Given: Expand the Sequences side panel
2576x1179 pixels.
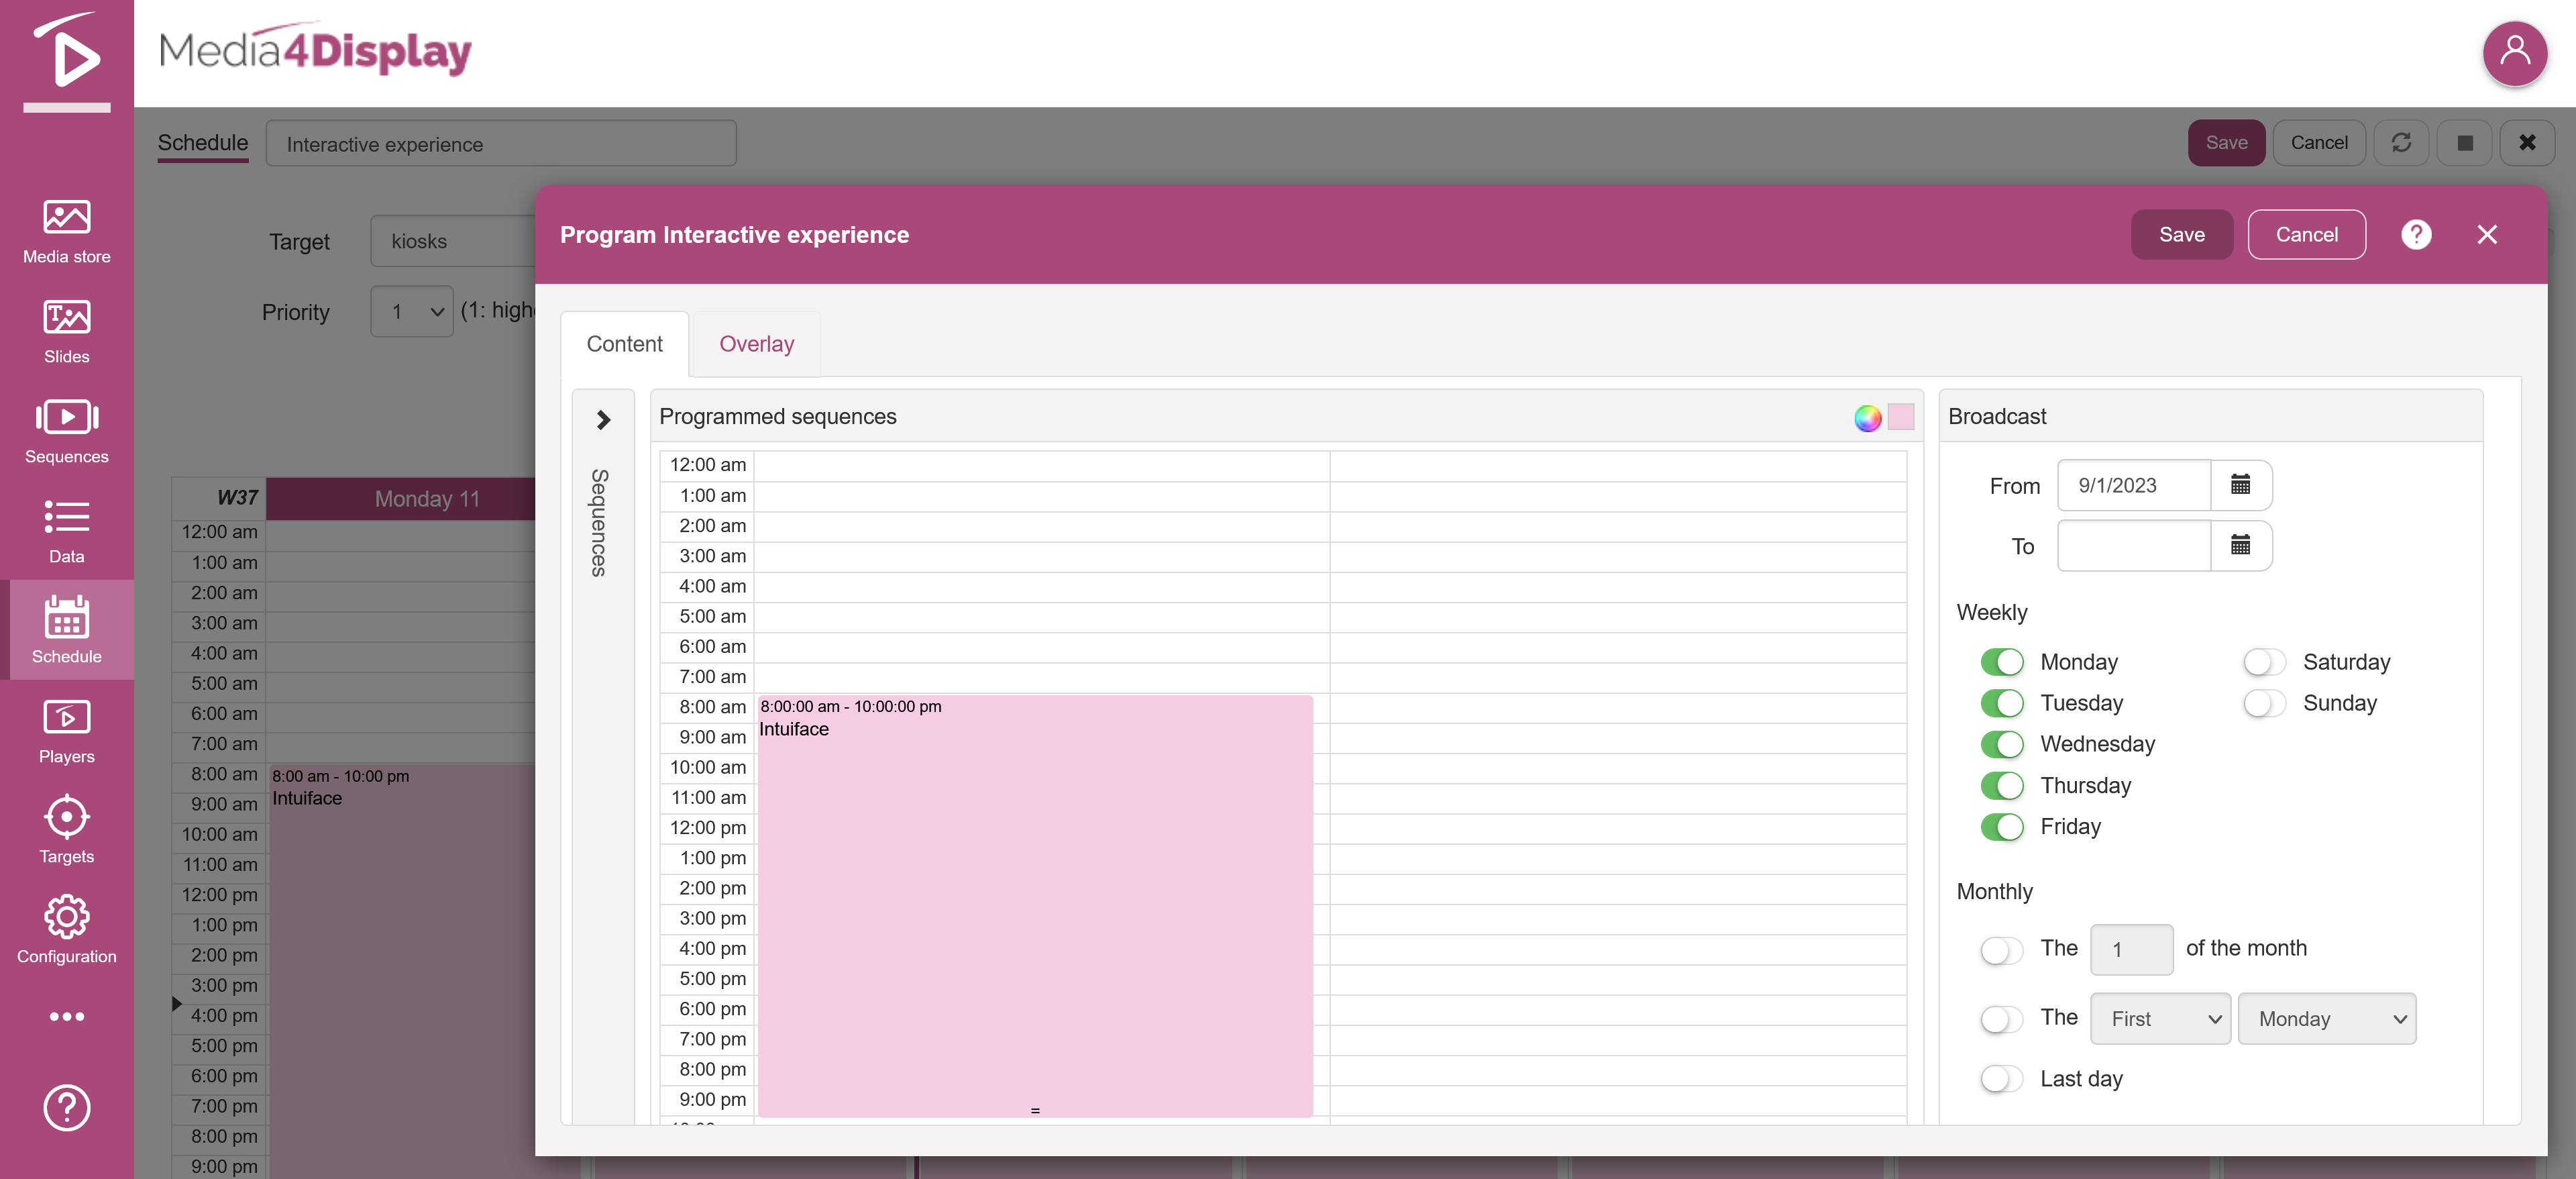Looking at the screenshot, I should pos(603,420).
